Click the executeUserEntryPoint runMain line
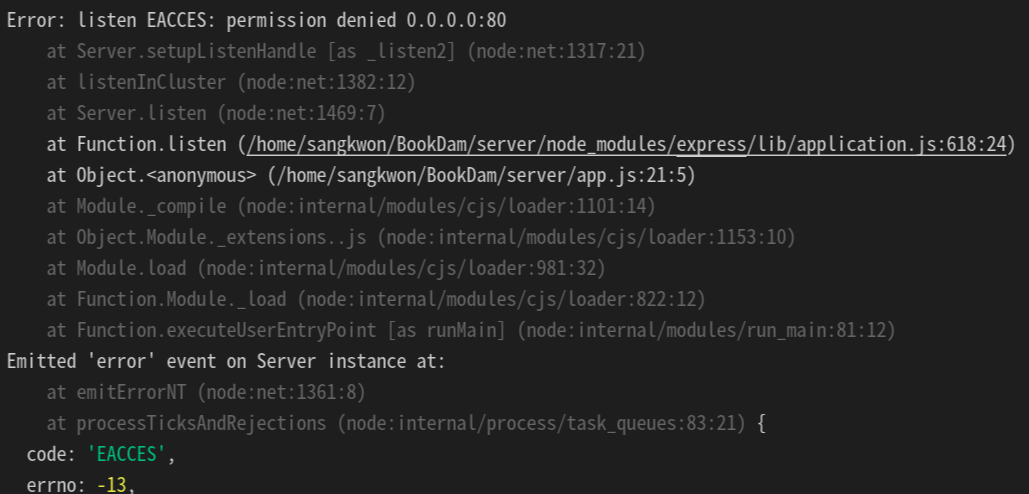This screenshot has height=494, width=1029. click(471, 330)
